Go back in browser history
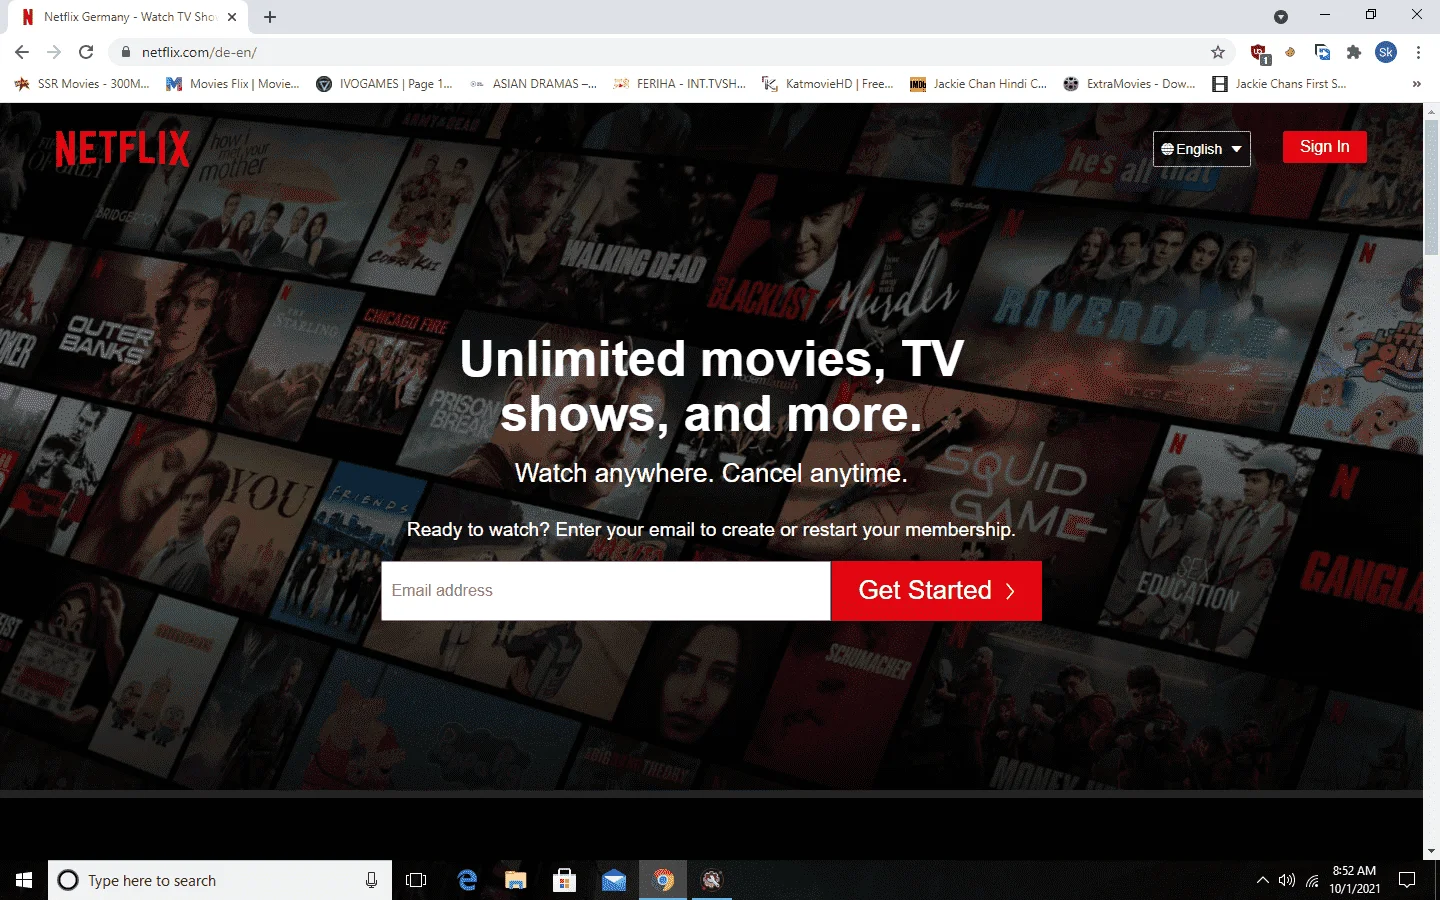1440x900 pixels. tap(22, 52)
